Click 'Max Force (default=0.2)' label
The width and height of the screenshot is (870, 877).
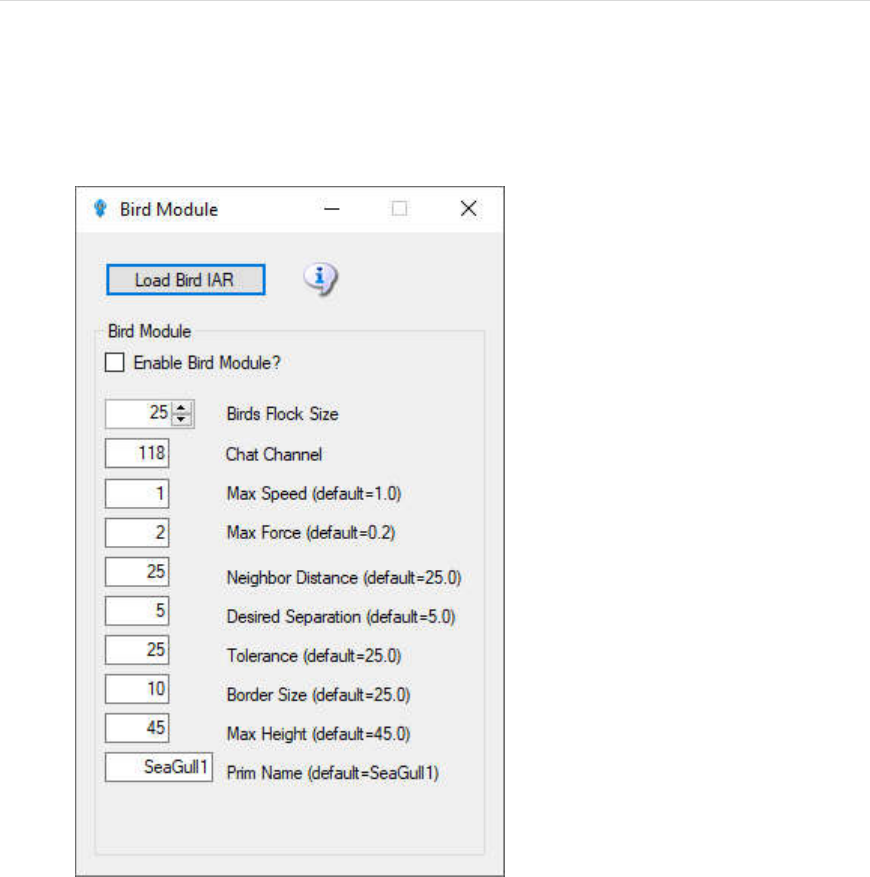[x=311, y=533]
